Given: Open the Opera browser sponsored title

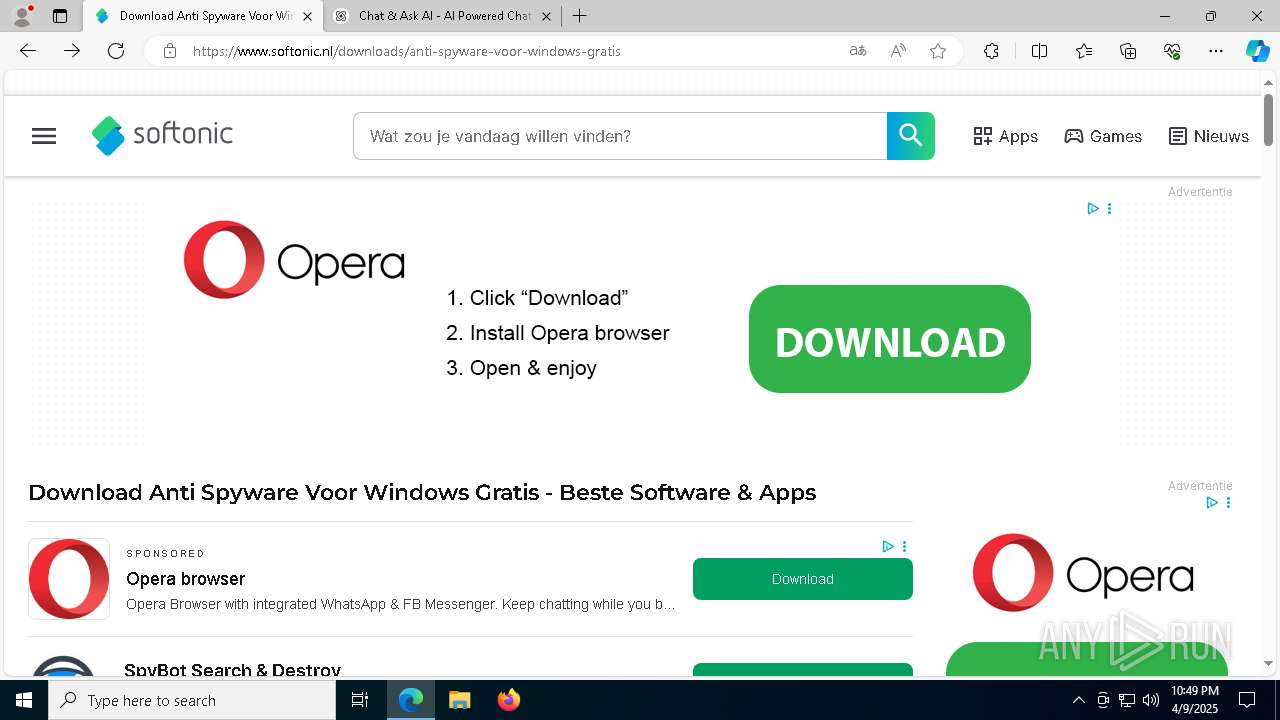Looking at the screenshot, I should (x=185, y=579).
